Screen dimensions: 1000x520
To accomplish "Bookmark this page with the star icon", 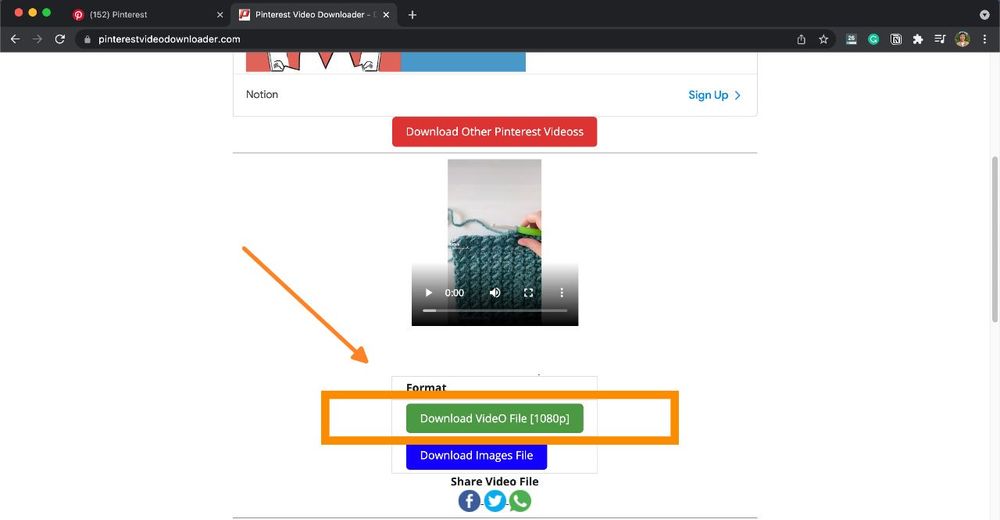I will click(x=823, y=40).
